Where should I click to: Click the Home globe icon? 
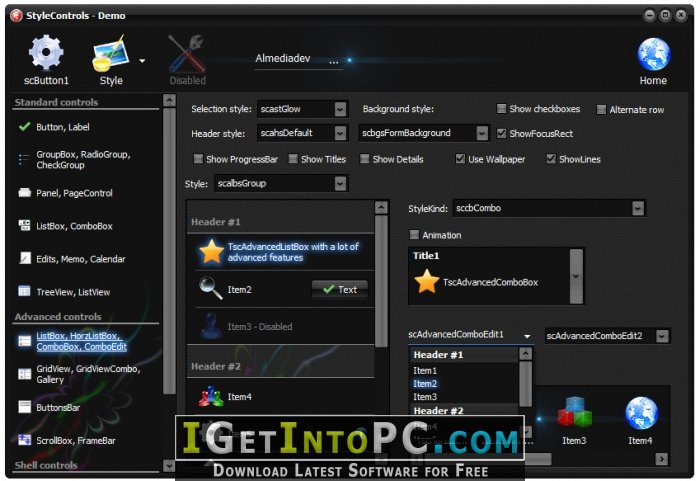[653, 54]
